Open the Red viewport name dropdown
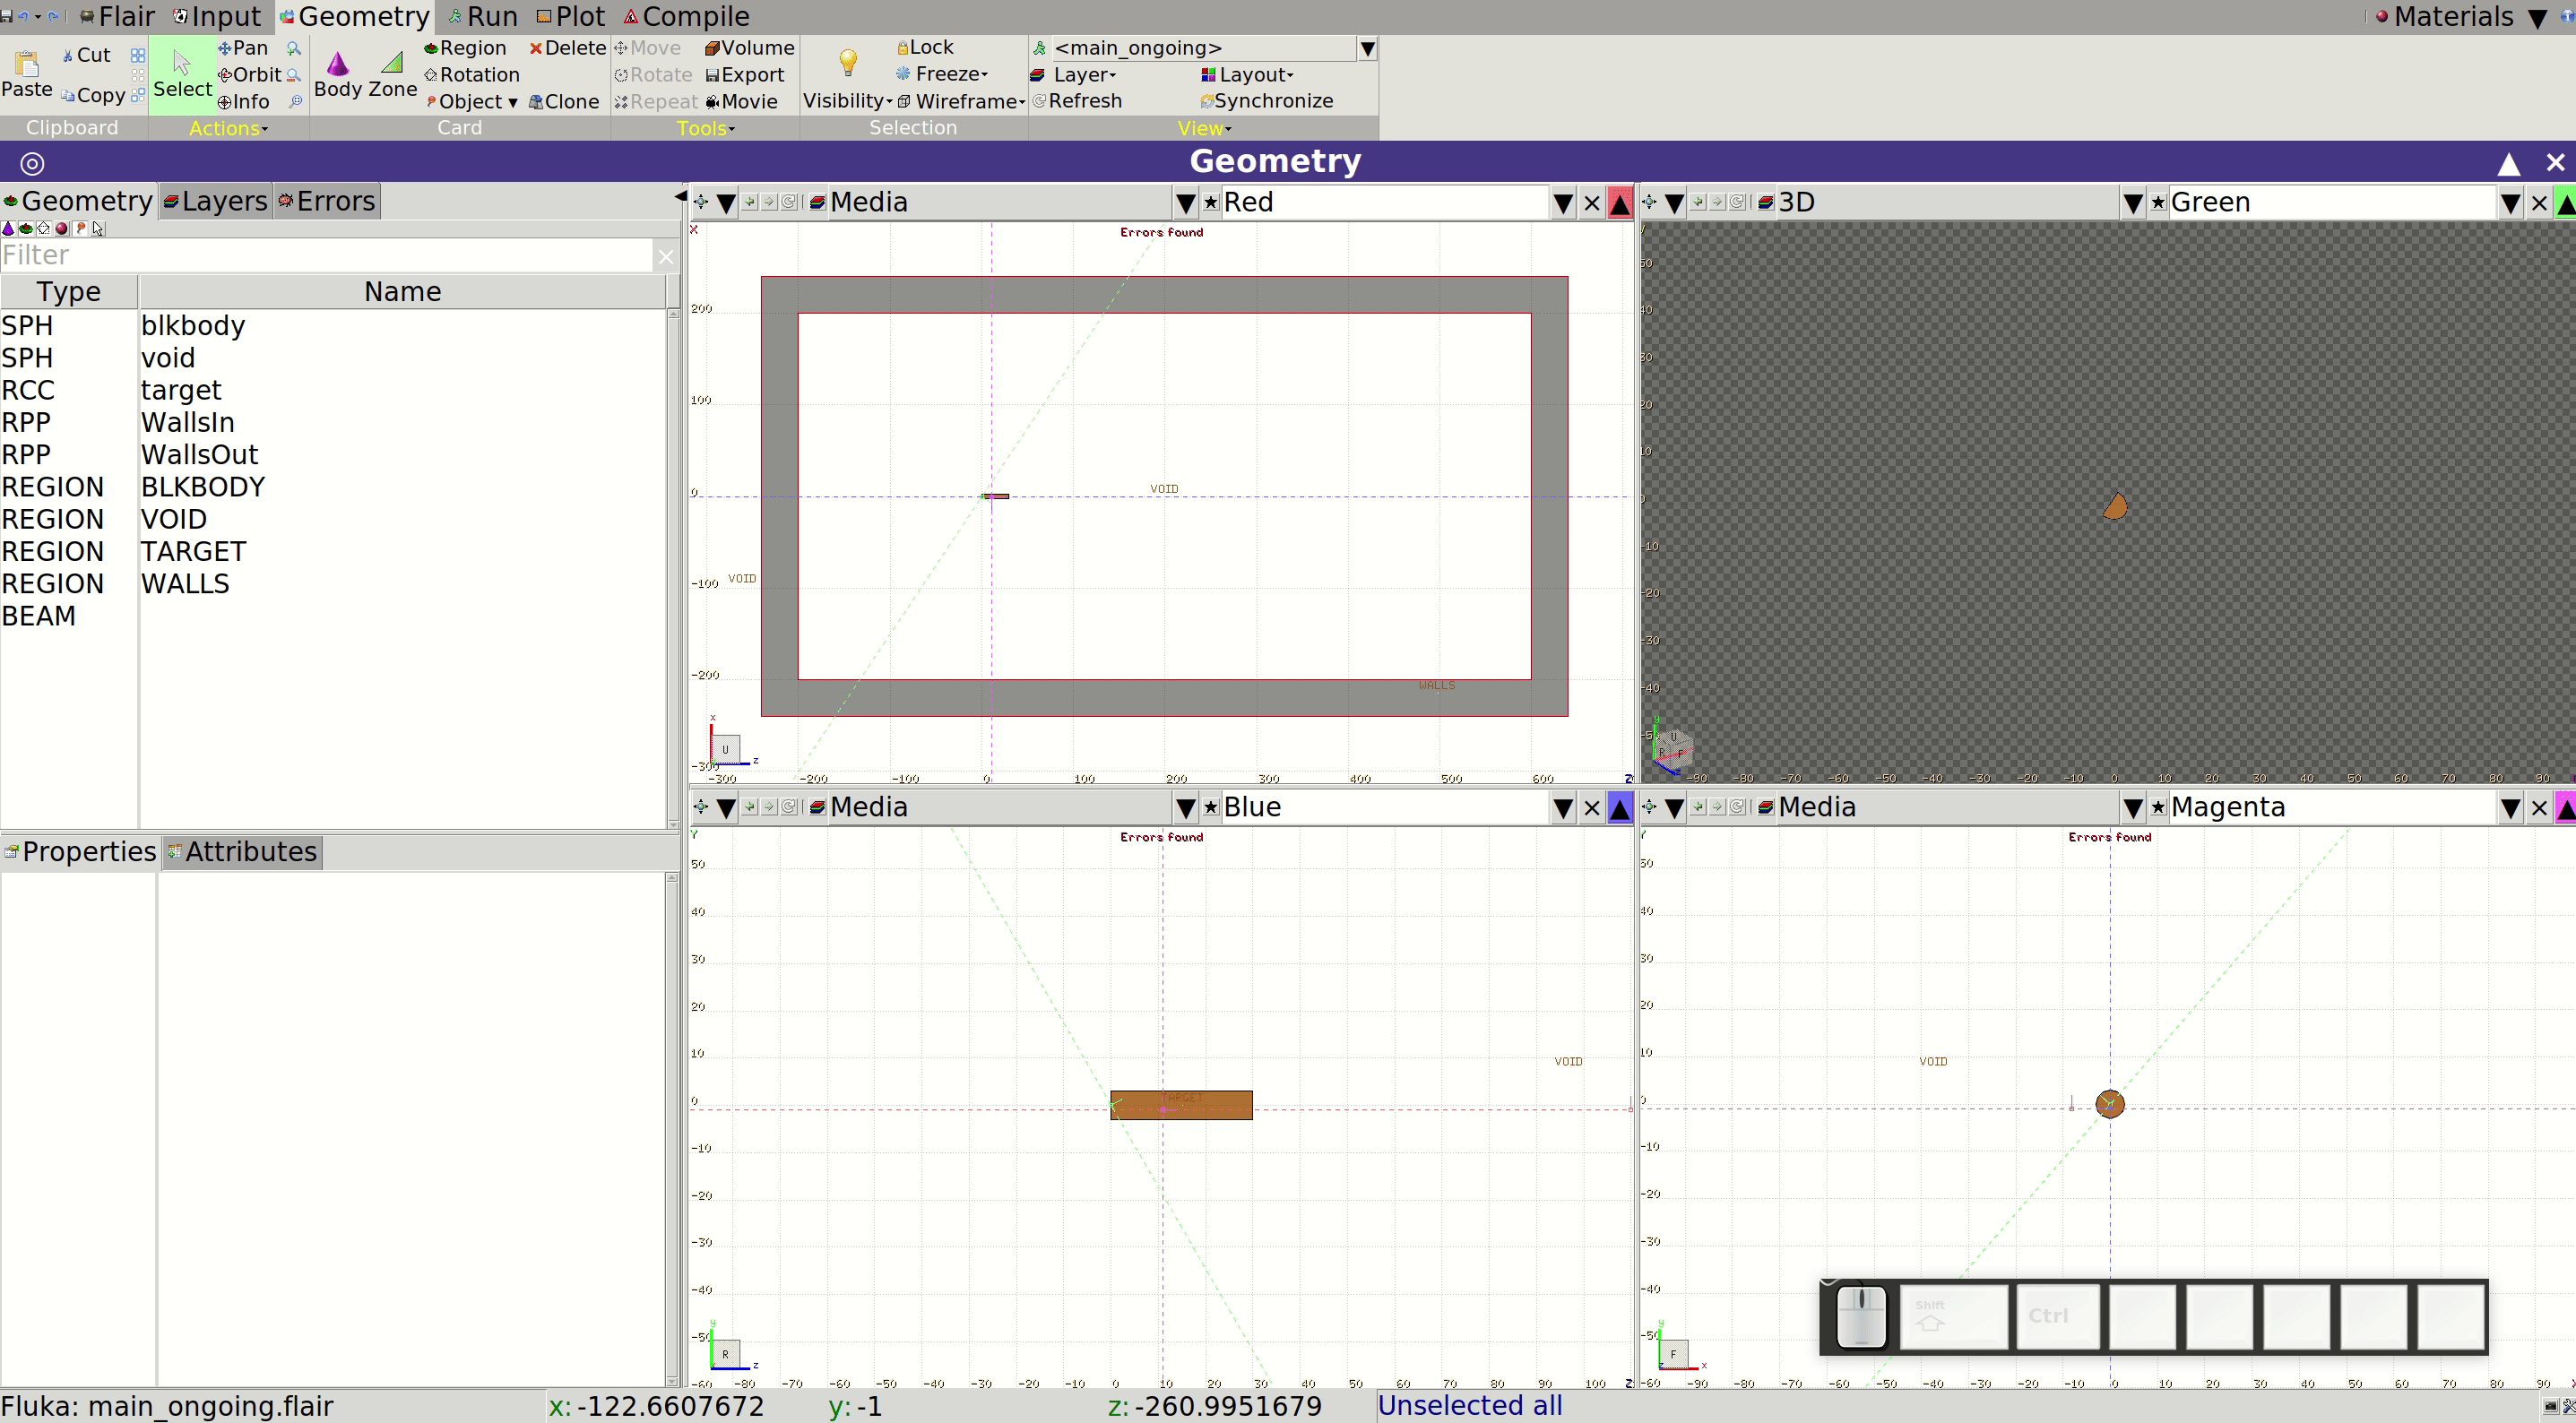This screenshot has height=1423, width=2576. 1563,203
